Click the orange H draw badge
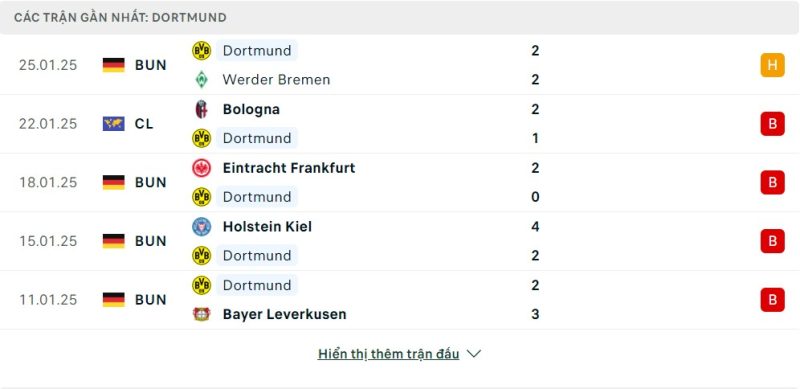 pyautogui.click(x=772, y=65)
